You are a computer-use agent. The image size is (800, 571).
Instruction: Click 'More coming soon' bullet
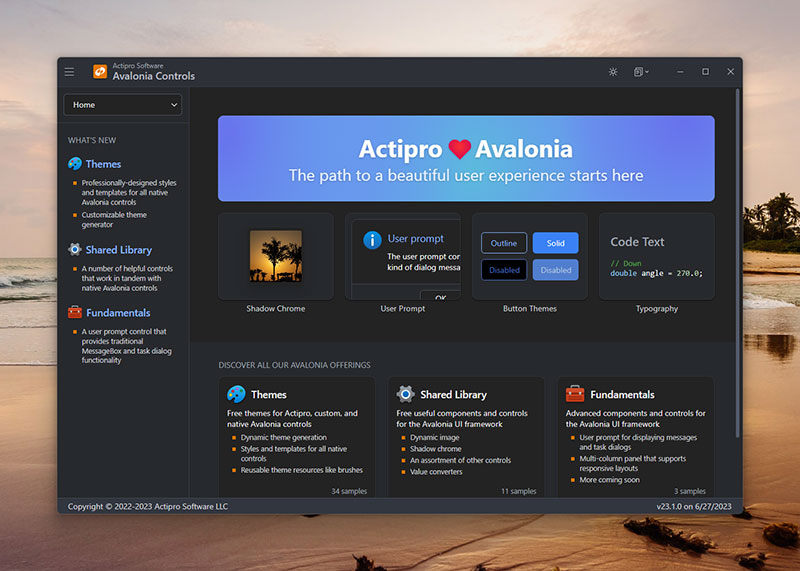coord(609,480)
